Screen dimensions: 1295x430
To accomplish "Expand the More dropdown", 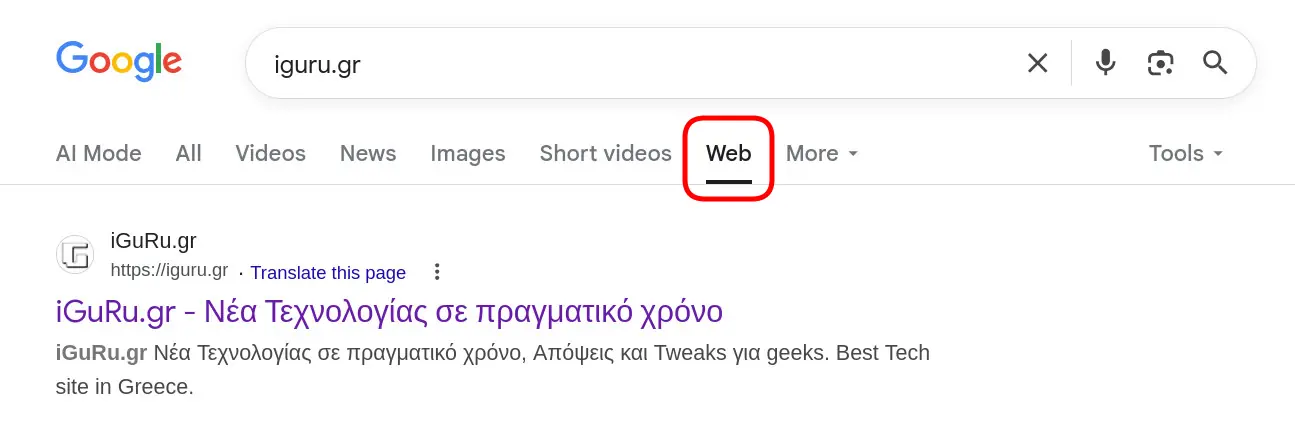I will 822,154.
